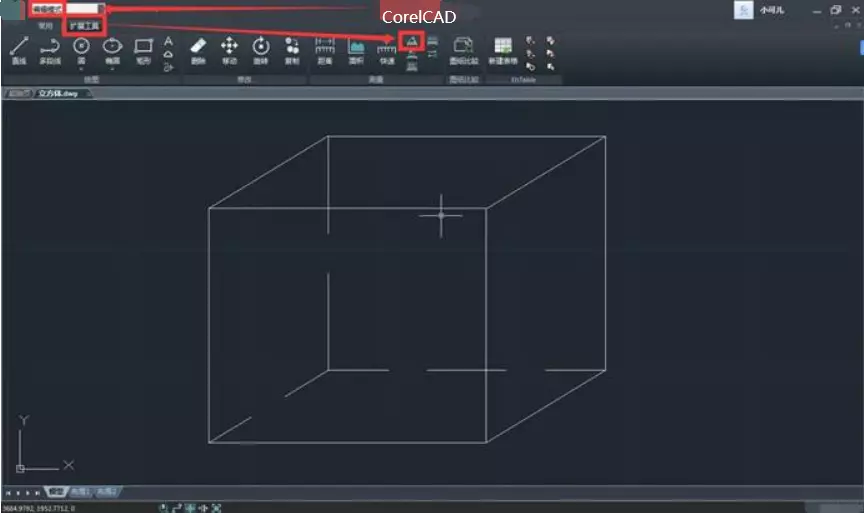Open the 面积 area measure tool

coord(356,51)
